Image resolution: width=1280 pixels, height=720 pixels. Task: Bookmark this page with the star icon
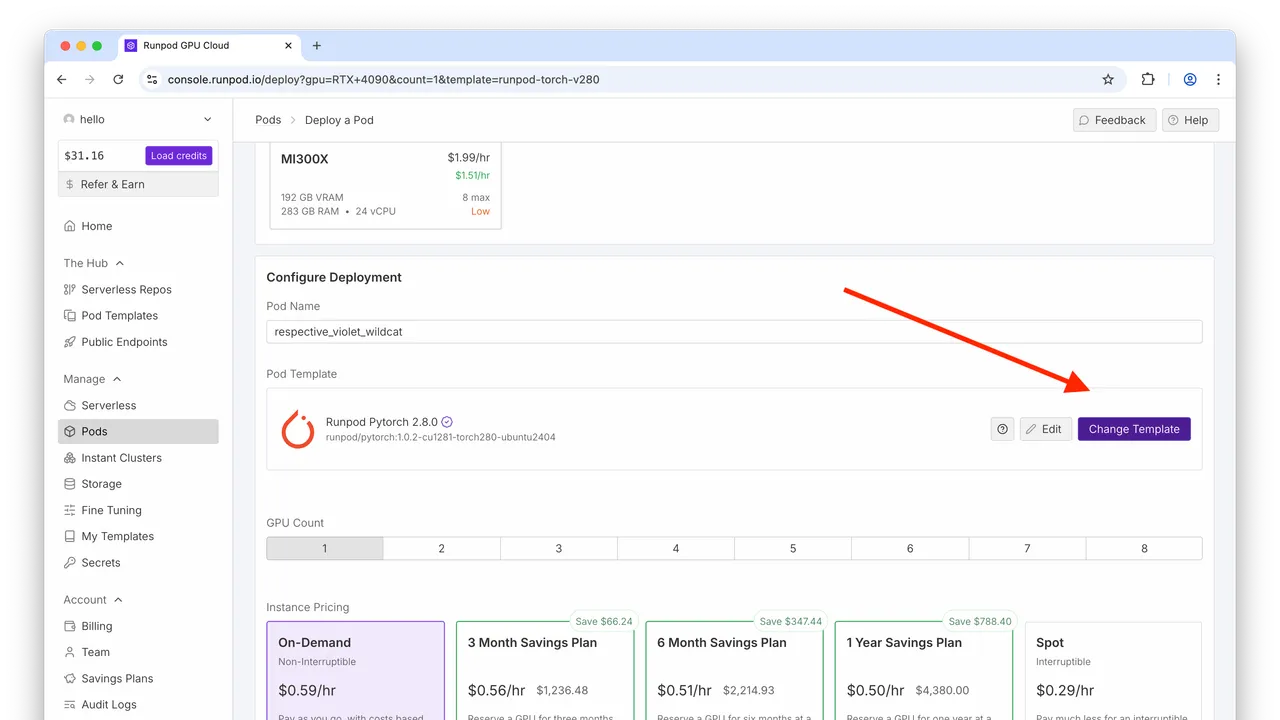click(x=1108, y=79)
